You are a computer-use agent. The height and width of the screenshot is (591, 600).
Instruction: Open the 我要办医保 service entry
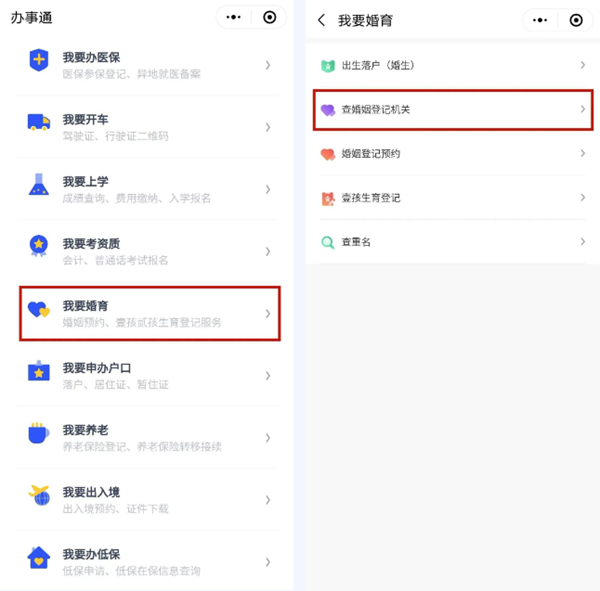[147, 65]
